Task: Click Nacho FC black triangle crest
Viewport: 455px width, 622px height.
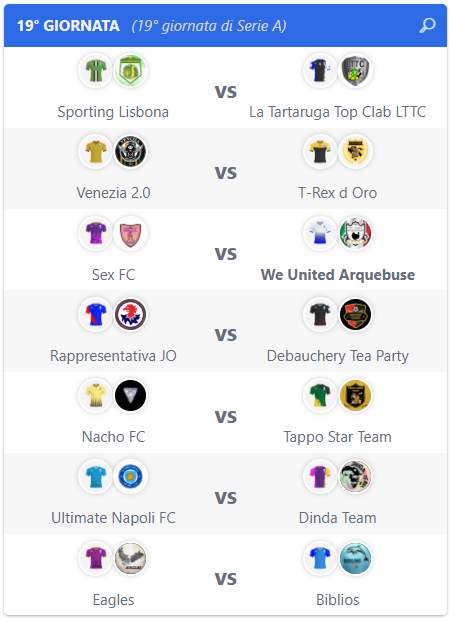Action: coord(131,395)
